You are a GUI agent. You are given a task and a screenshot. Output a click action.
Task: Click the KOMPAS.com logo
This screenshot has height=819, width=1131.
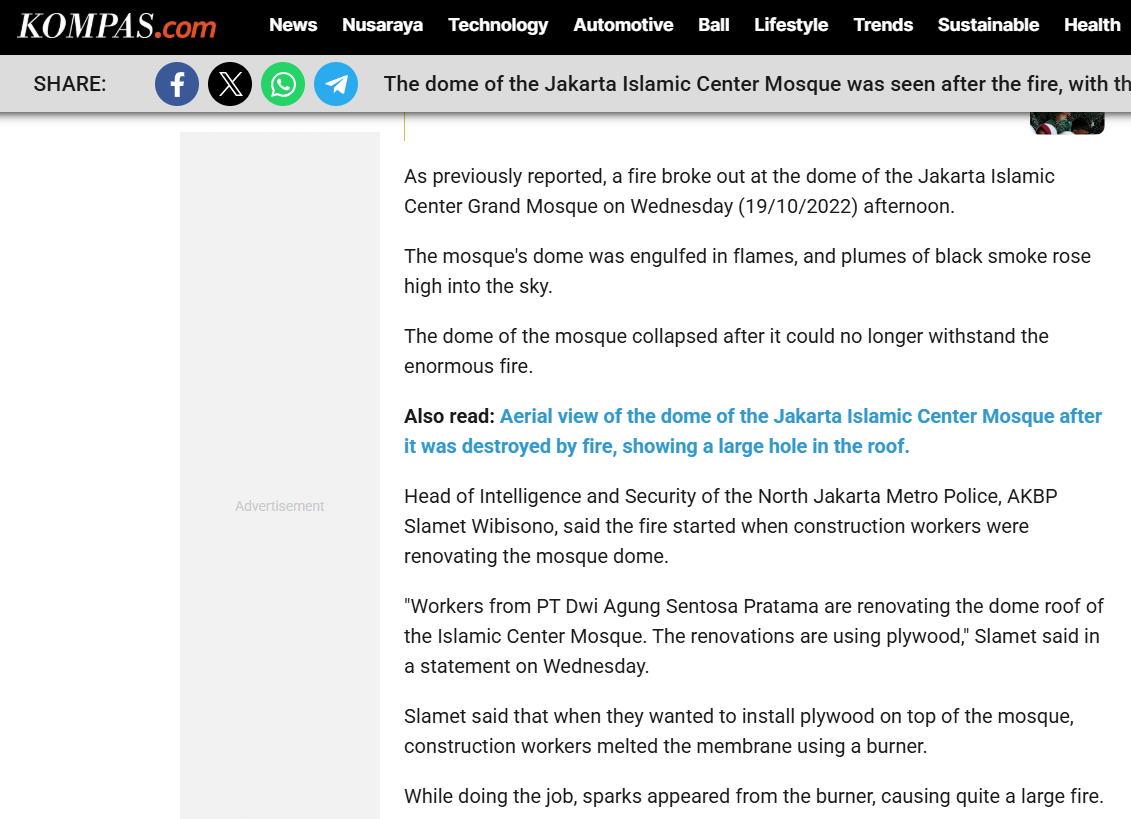tap(117, 26)
